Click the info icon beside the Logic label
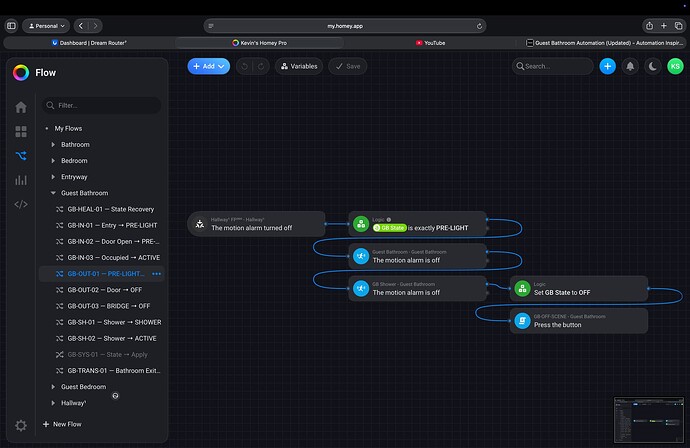Viewport: 690px width, 448px height. tap(389, 220)
